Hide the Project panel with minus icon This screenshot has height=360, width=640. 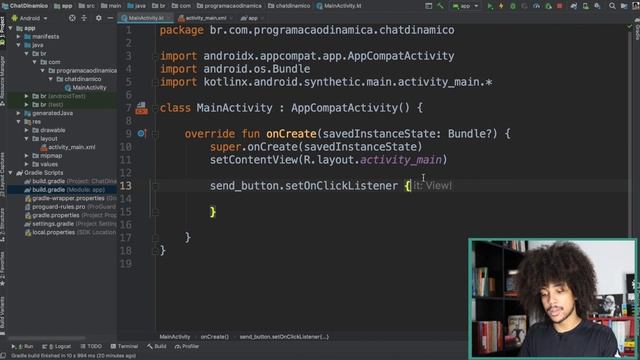(110, 18)
